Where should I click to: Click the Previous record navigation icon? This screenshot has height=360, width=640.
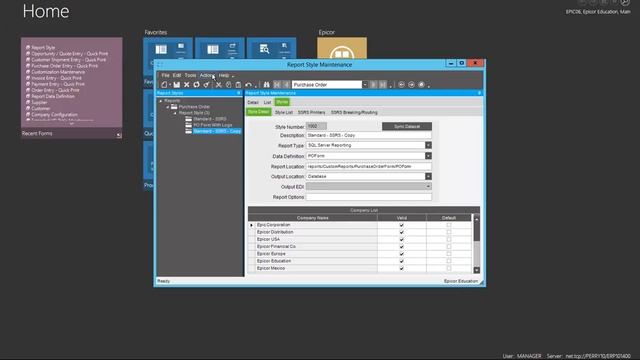[x=286, y=84]
